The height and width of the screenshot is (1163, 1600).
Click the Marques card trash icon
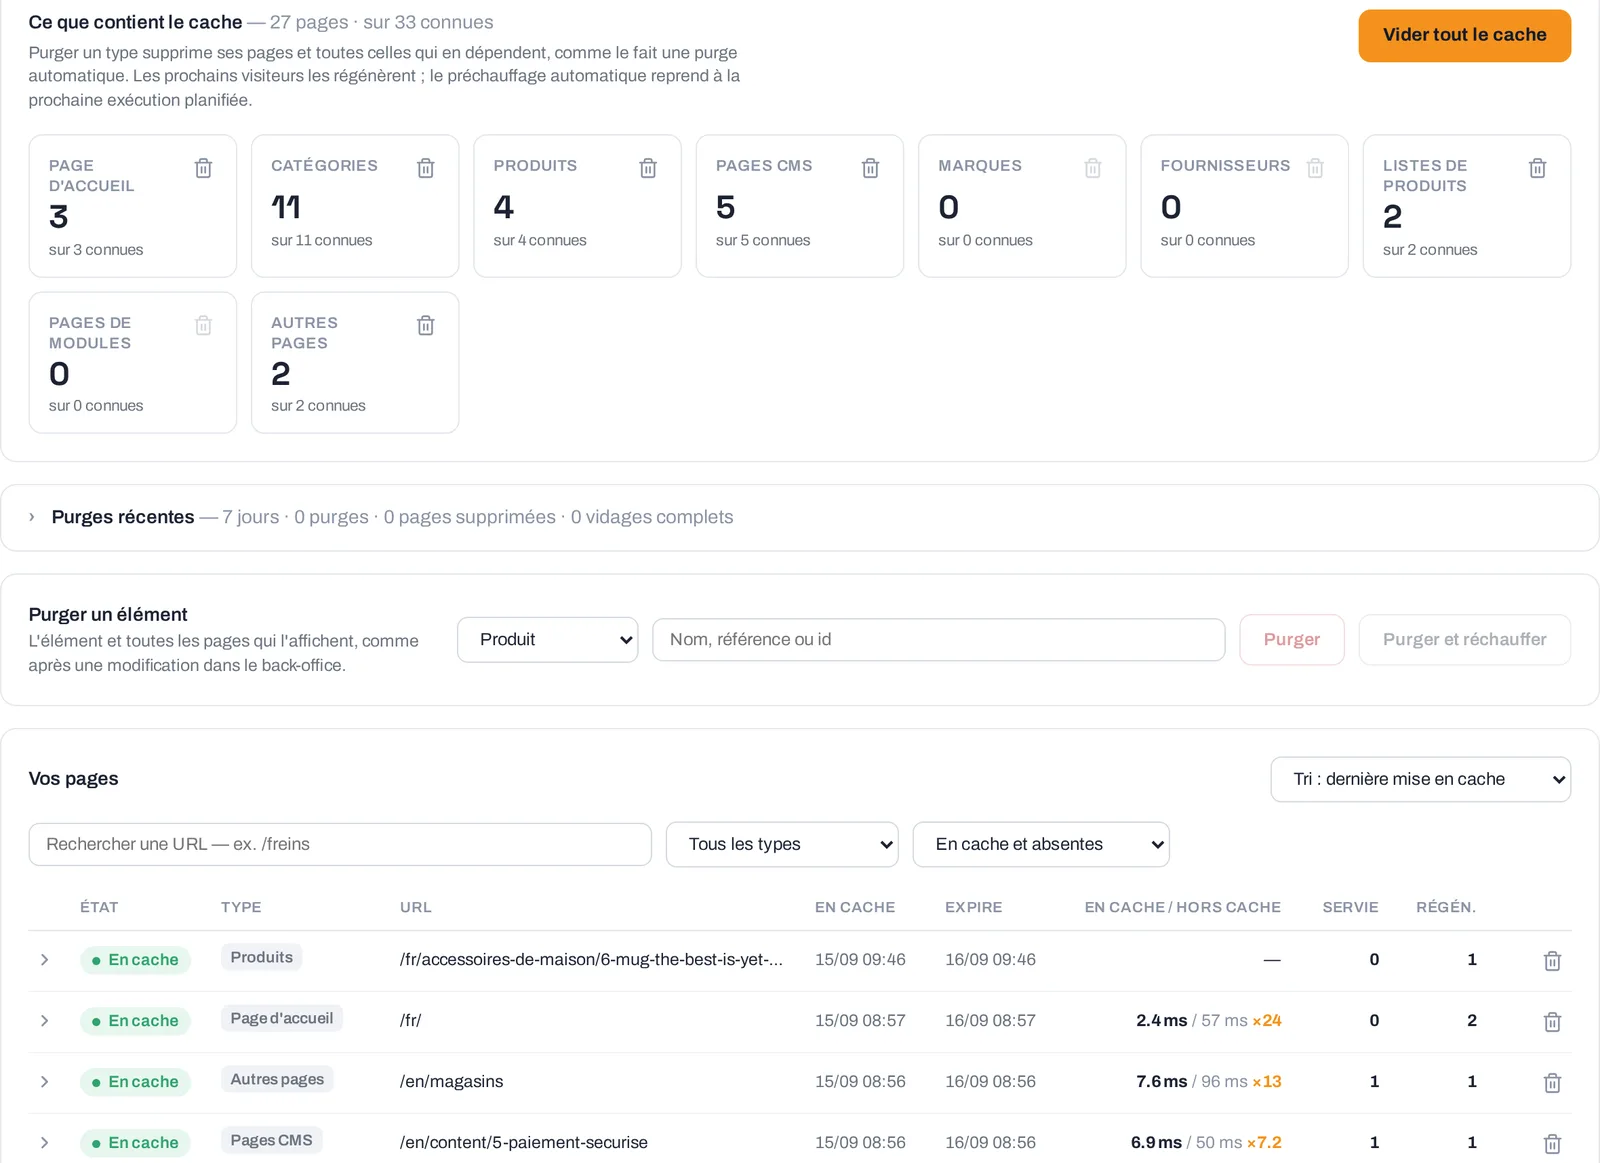tap(1093, 168)
